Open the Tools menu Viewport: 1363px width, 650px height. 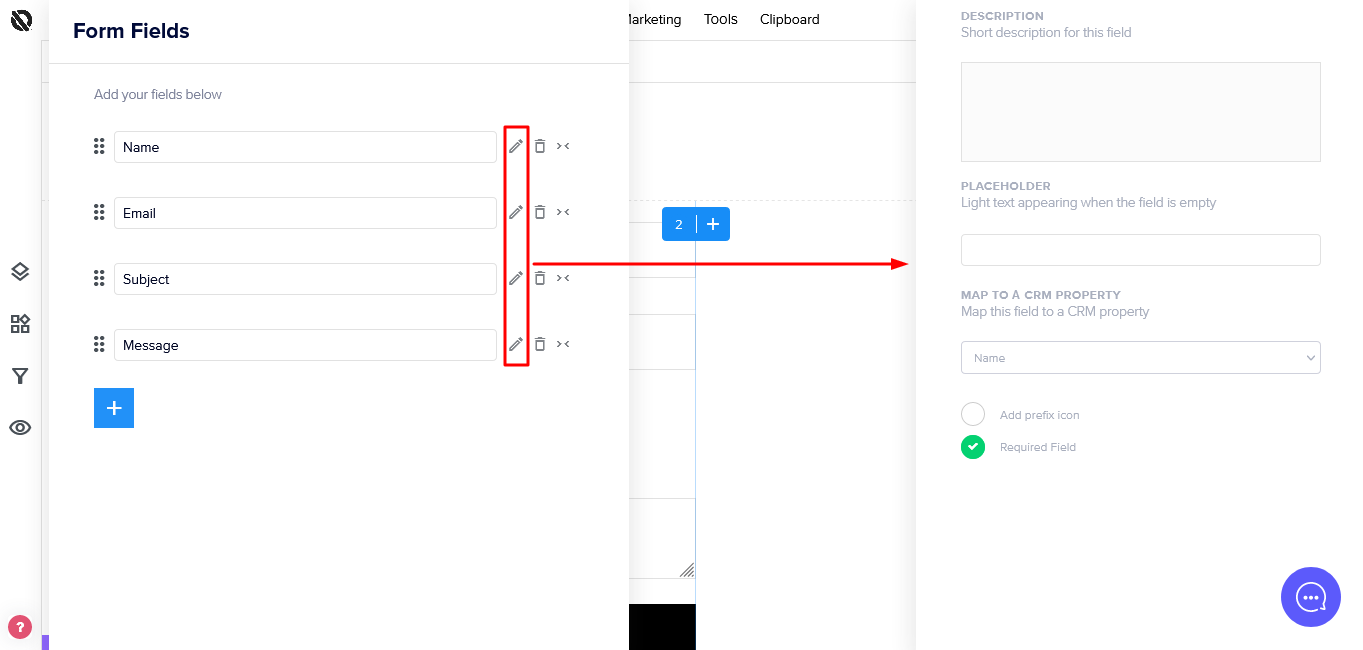(x=720, y=19)
